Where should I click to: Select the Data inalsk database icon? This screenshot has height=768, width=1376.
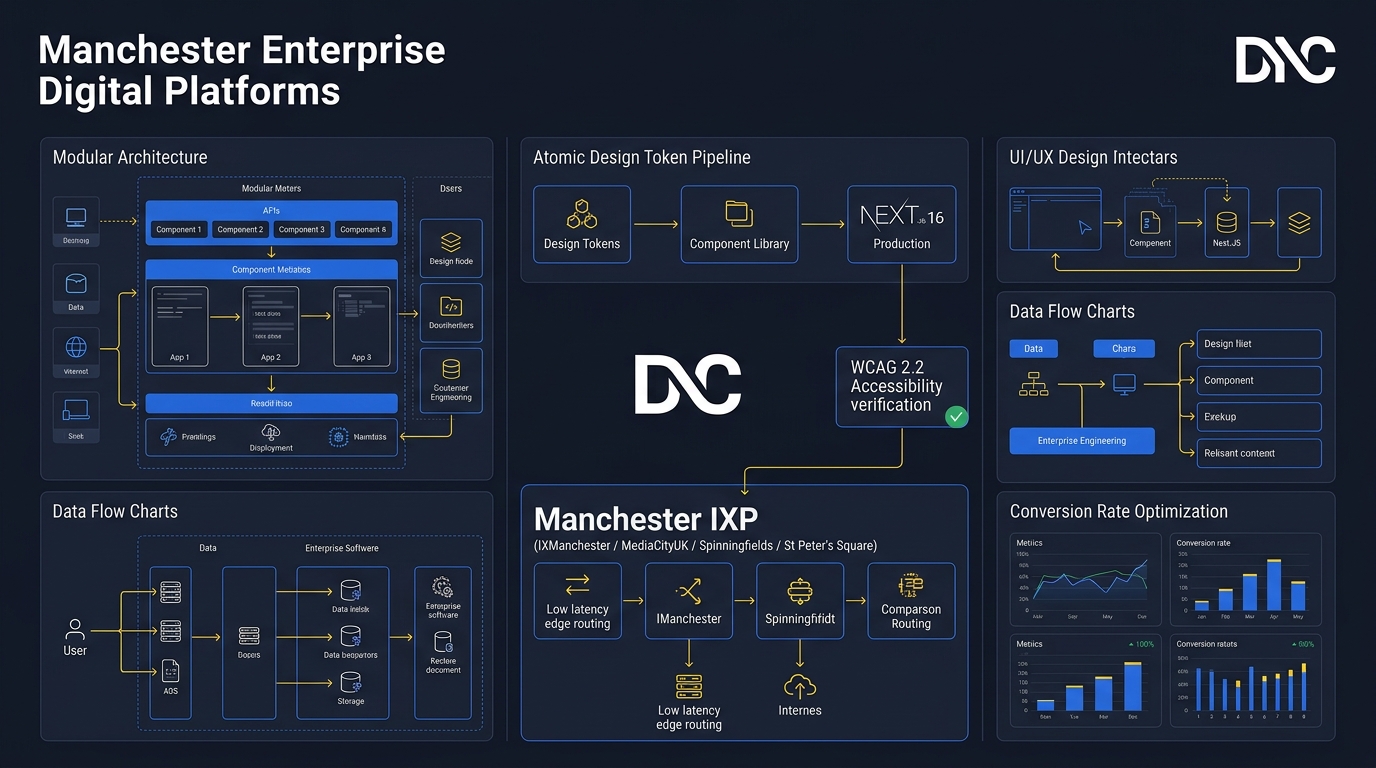click(351, 590)
